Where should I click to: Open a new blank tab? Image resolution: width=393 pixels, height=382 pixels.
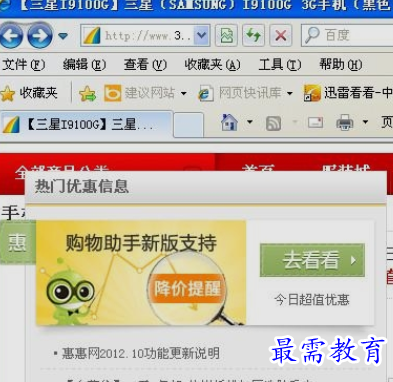click(x=189, y=125)
